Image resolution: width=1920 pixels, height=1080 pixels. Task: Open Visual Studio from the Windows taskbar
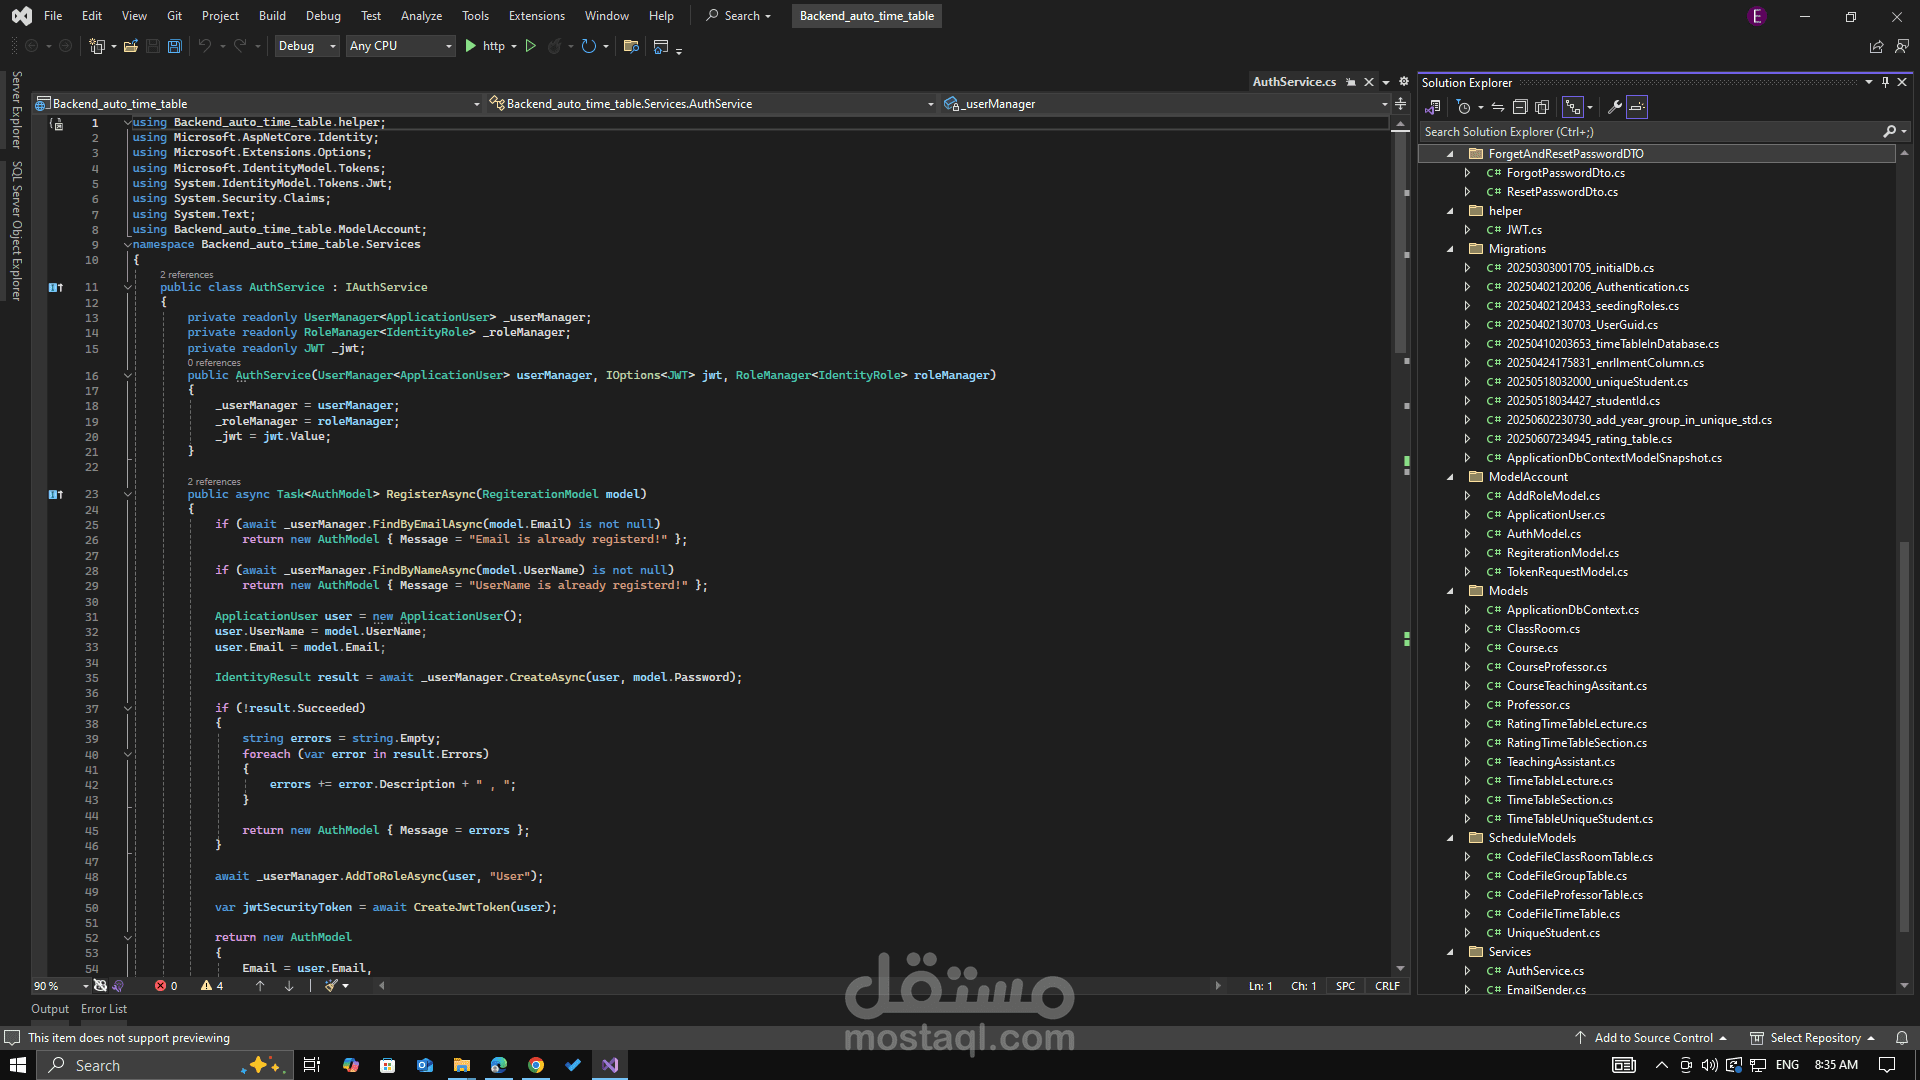tap(610, 1065)
